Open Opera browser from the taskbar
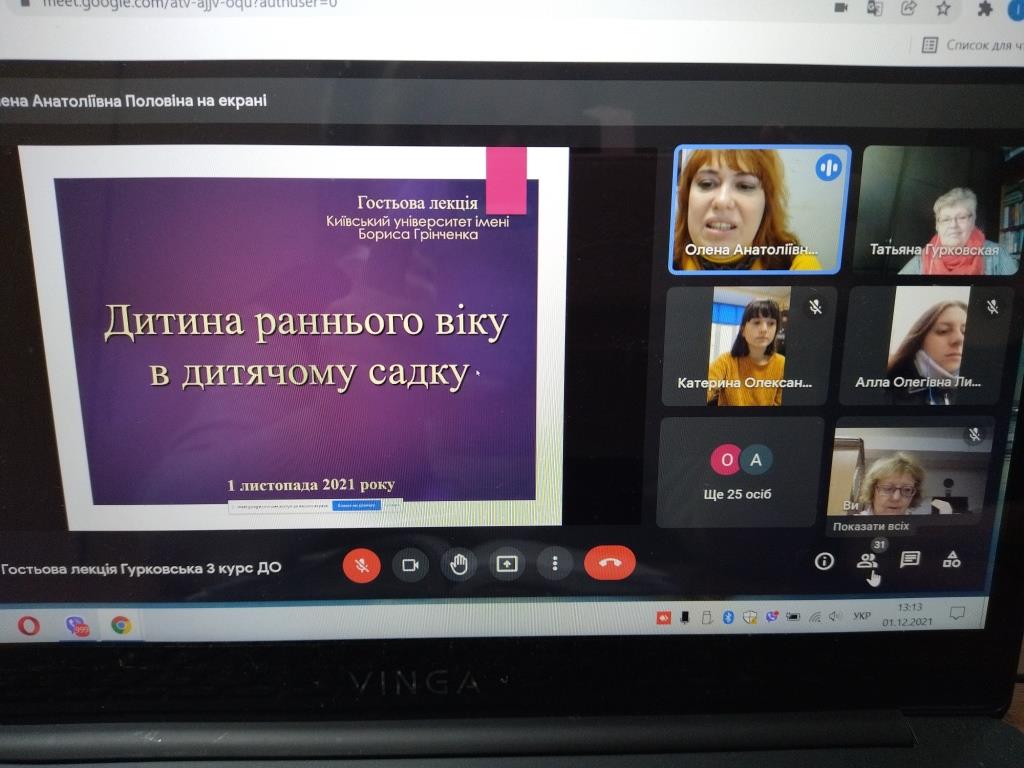 click(29, 626)
